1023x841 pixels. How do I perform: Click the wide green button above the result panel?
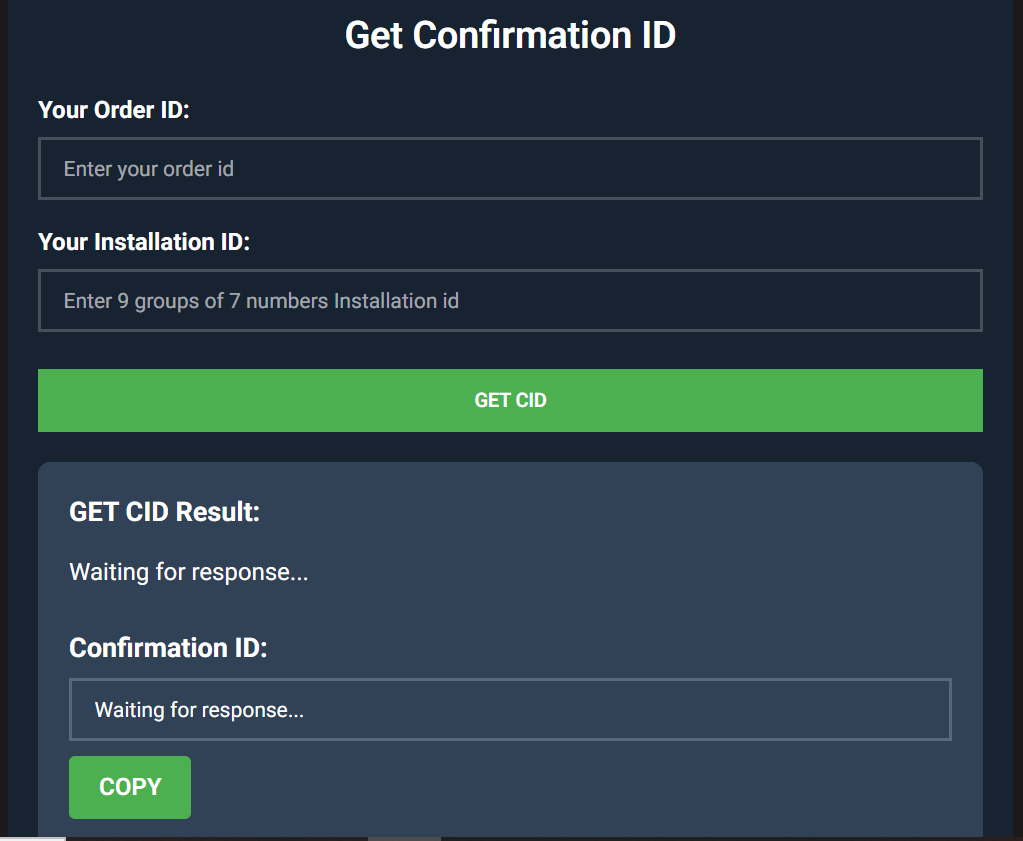click(x=510, y=401)
